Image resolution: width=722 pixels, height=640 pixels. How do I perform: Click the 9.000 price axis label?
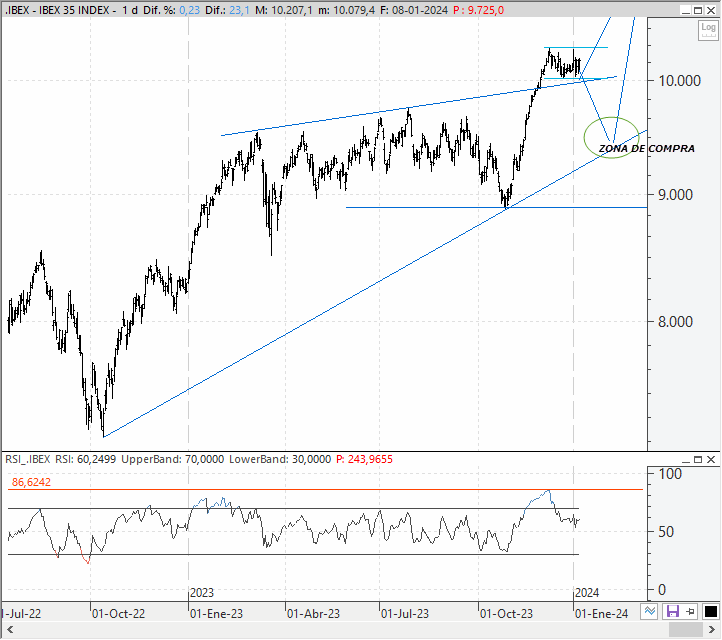coord(675,195)
